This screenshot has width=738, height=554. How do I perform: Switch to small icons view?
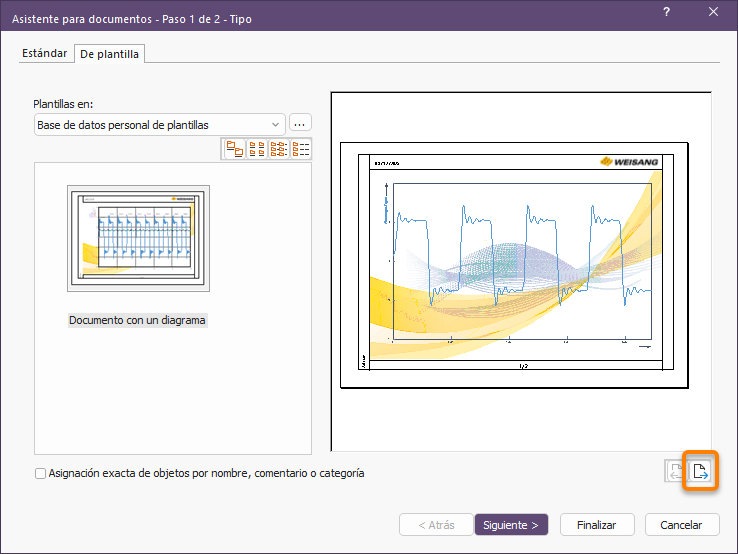(257, 149)
